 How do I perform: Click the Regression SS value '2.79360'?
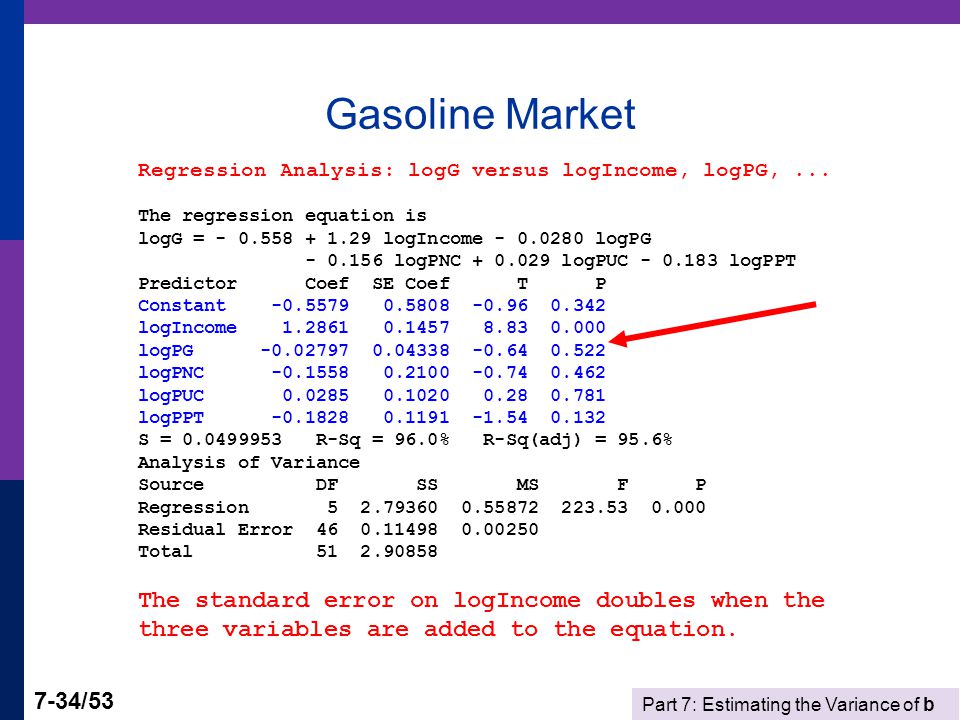click(399, 508)
